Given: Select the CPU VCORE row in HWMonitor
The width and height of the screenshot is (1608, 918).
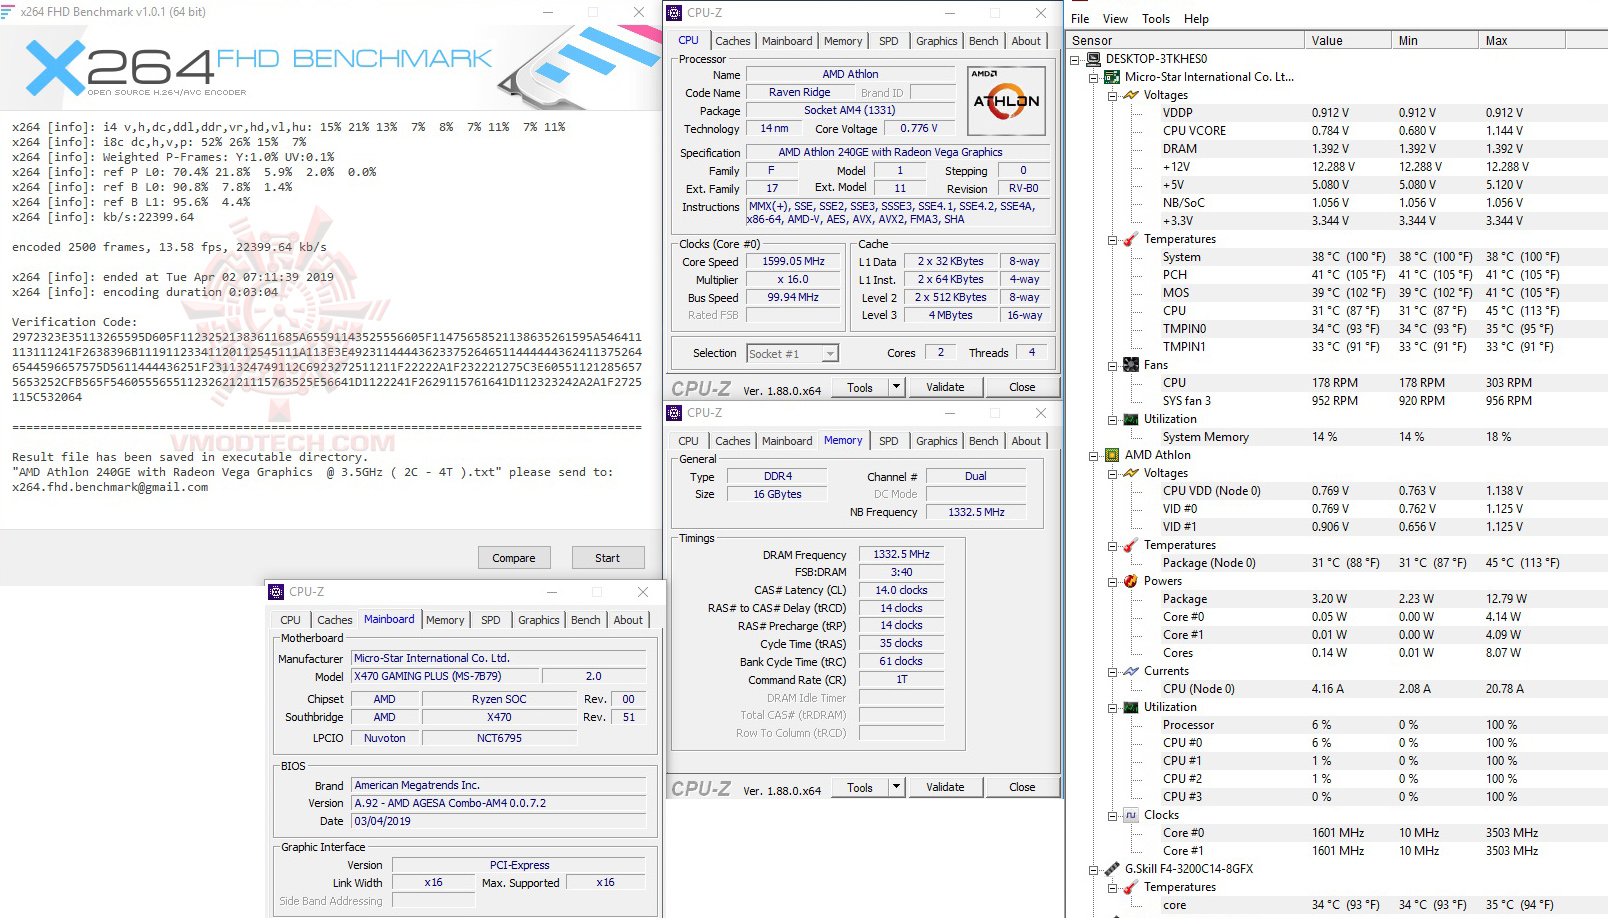Looking at the screenshot, I should pos(1337,131).
